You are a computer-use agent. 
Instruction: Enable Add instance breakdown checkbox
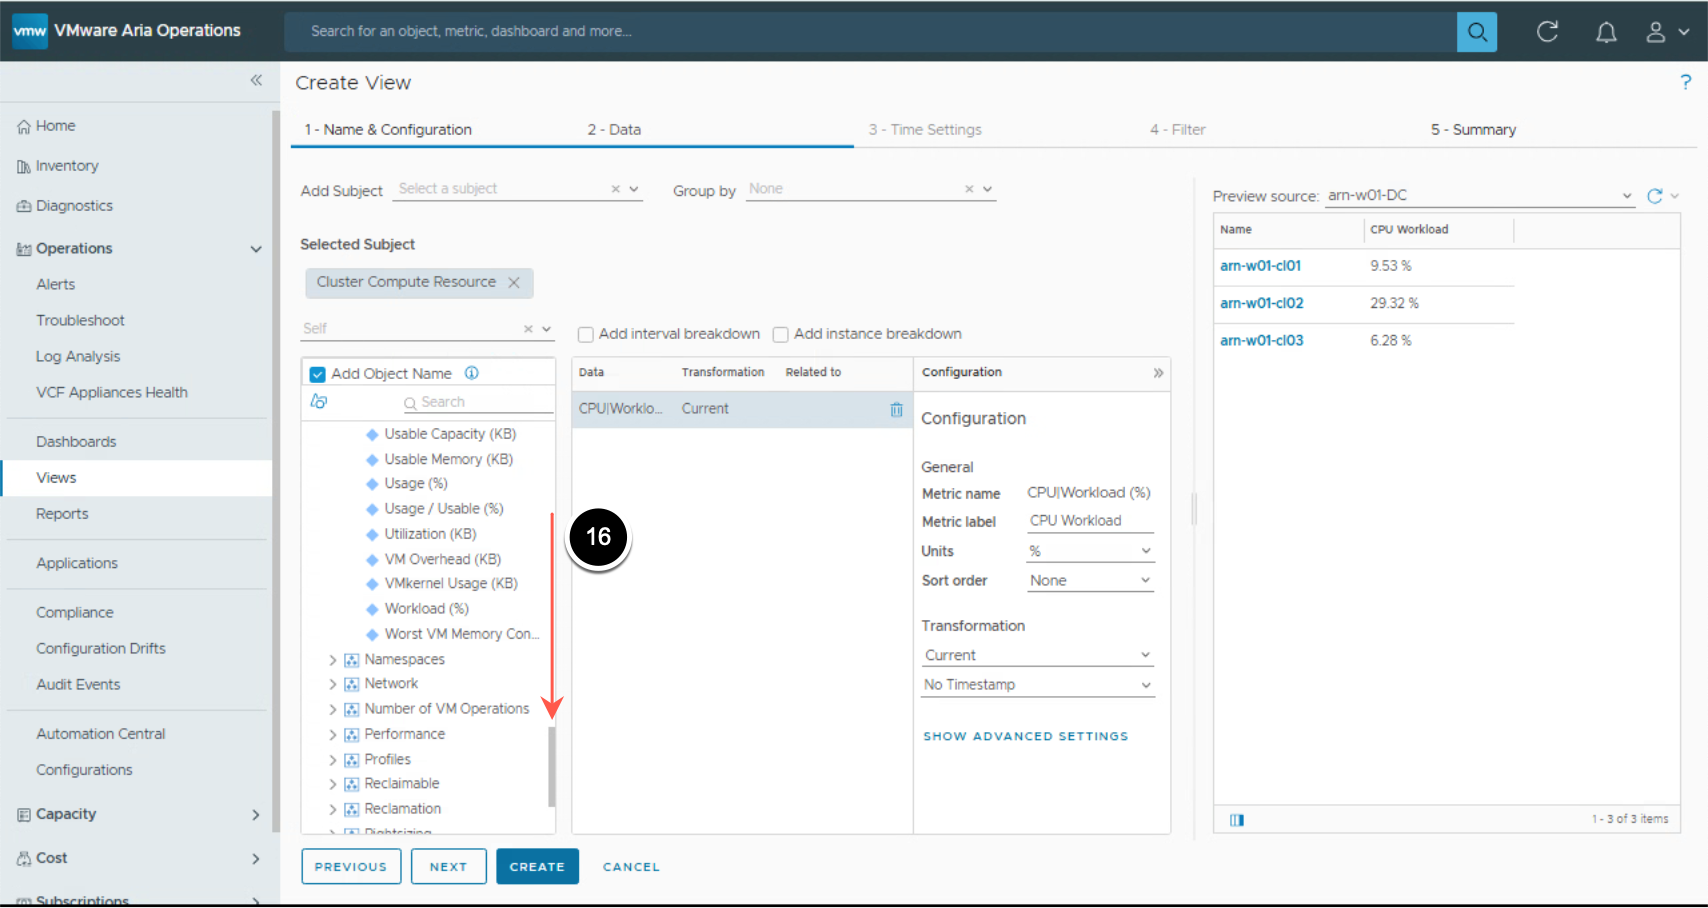pyautogui.click(x=781, y=335)
